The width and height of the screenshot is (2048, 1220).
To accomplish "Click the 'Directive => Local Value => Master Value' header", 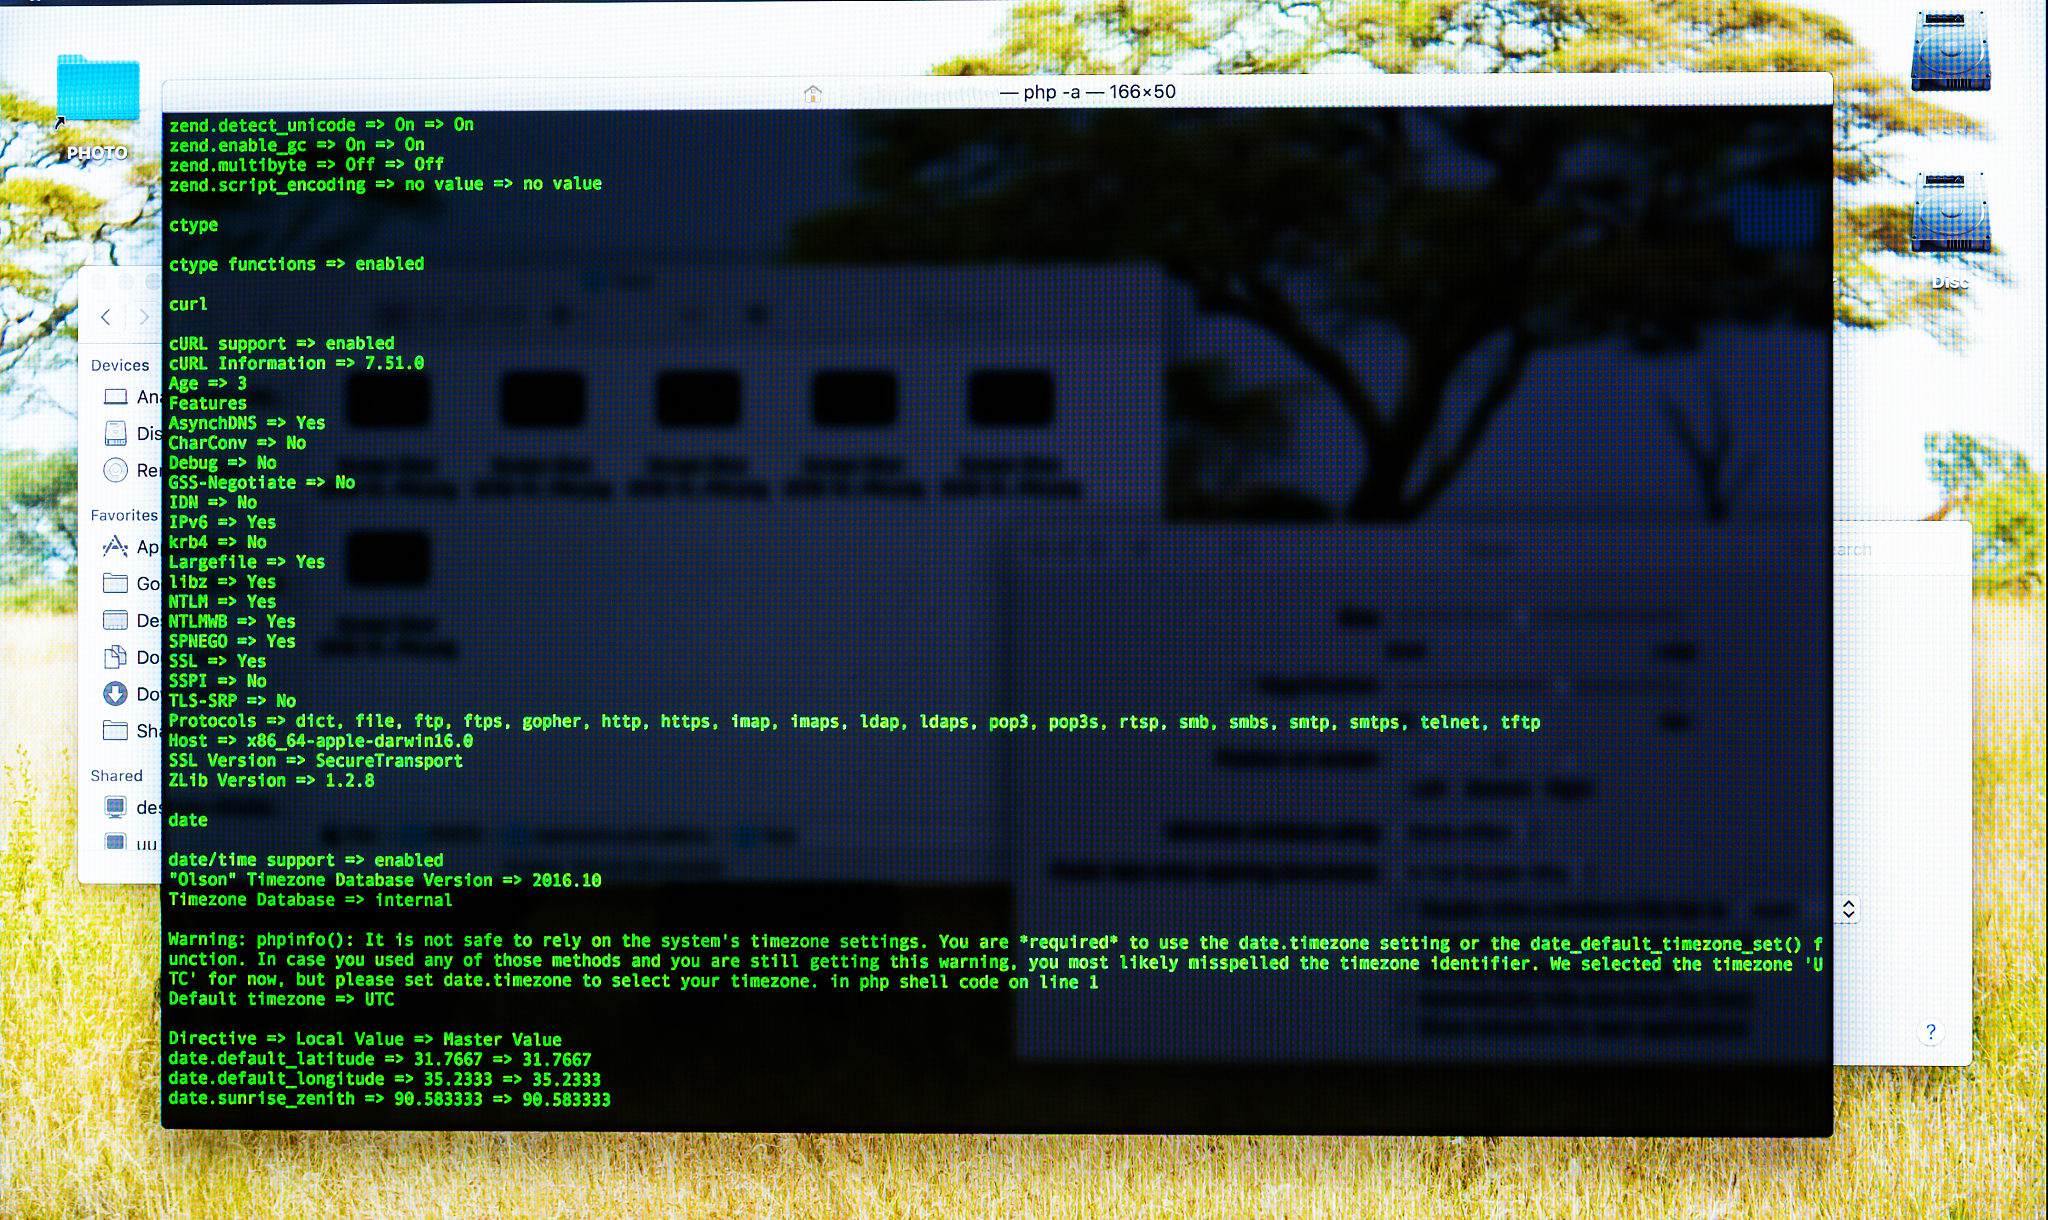I will (x=365, y=1039).
